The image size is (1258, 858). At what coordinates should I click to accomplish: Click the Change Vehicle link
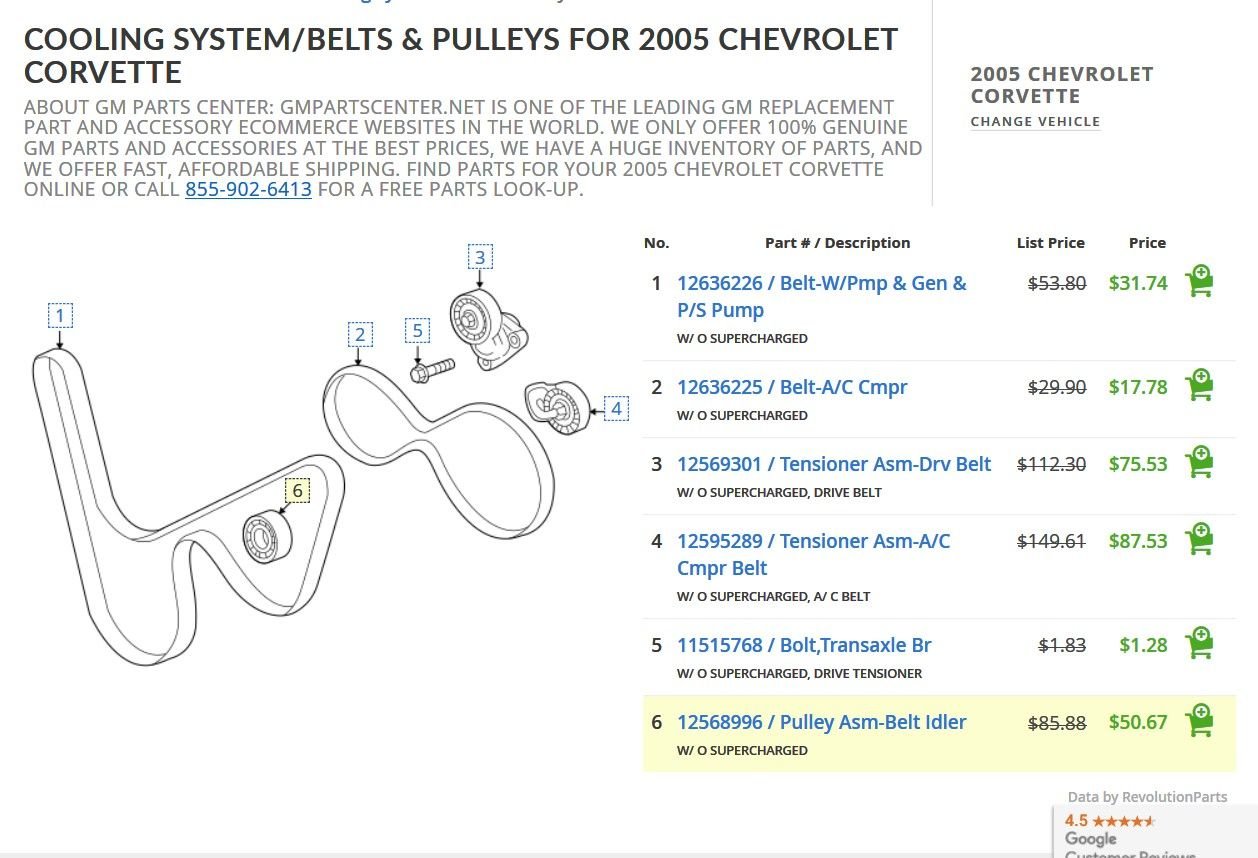click(x=1035, y=122)
